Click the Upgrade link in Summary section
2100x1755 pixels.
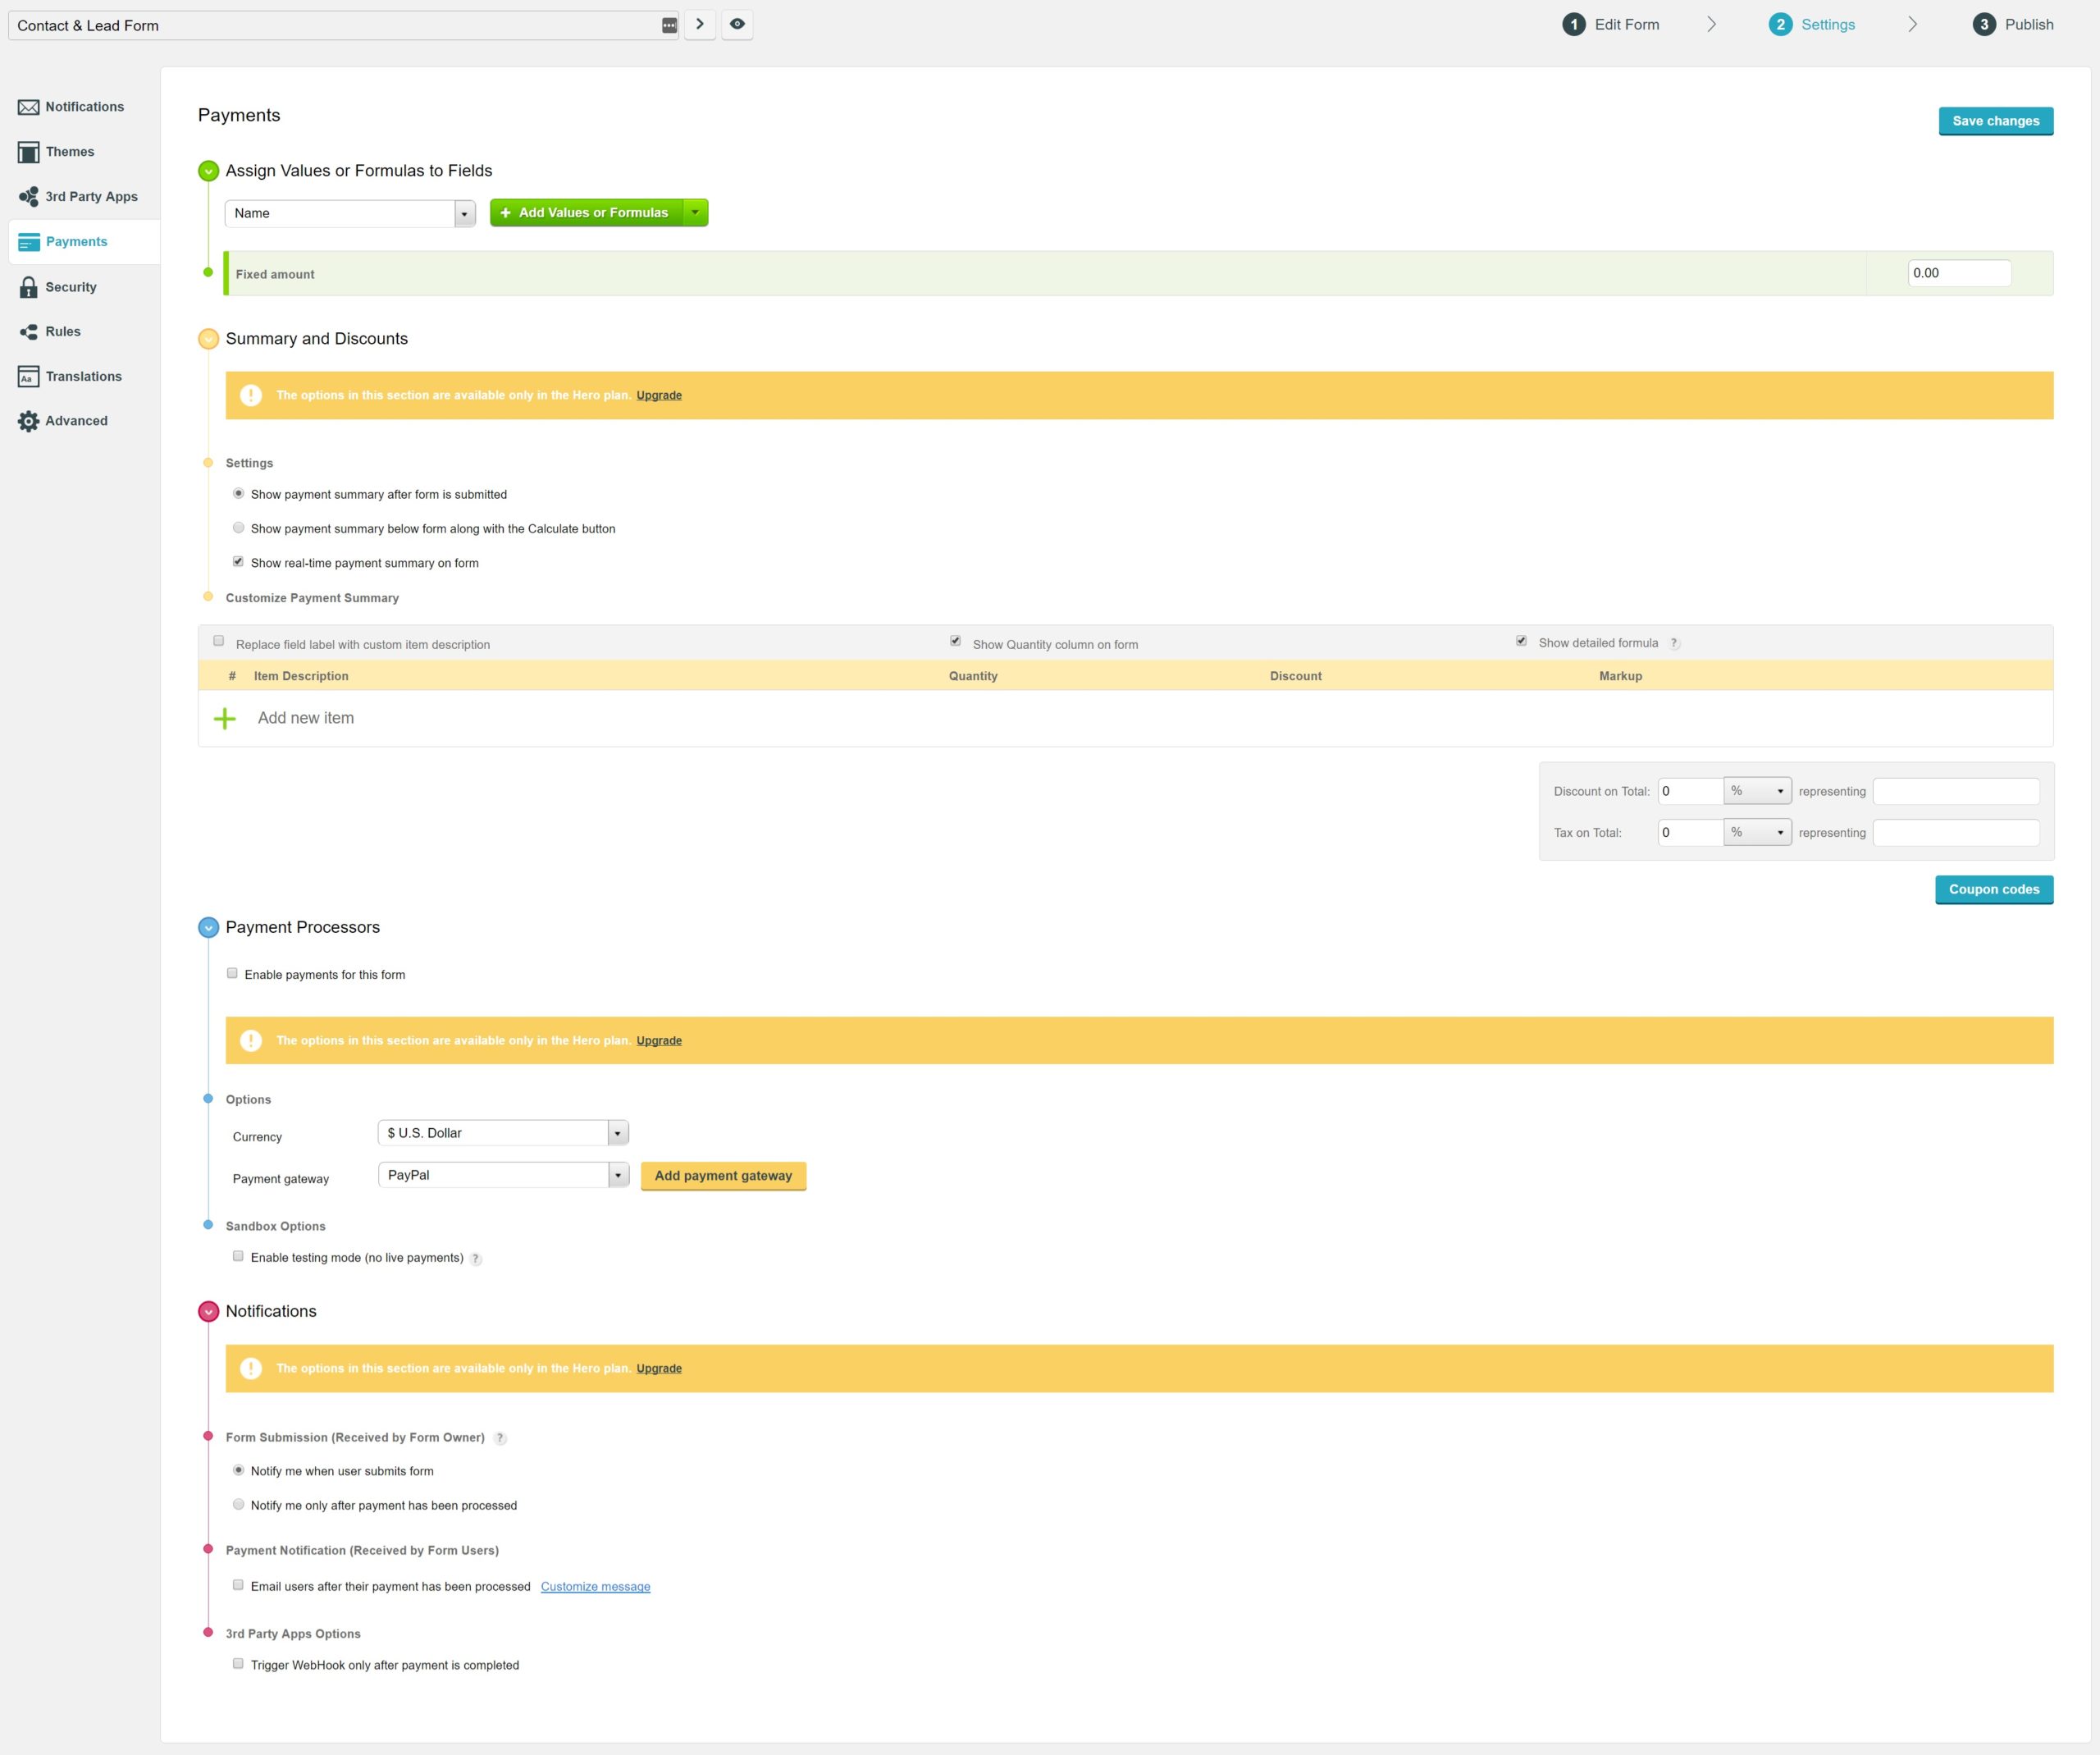click(658, 395)
